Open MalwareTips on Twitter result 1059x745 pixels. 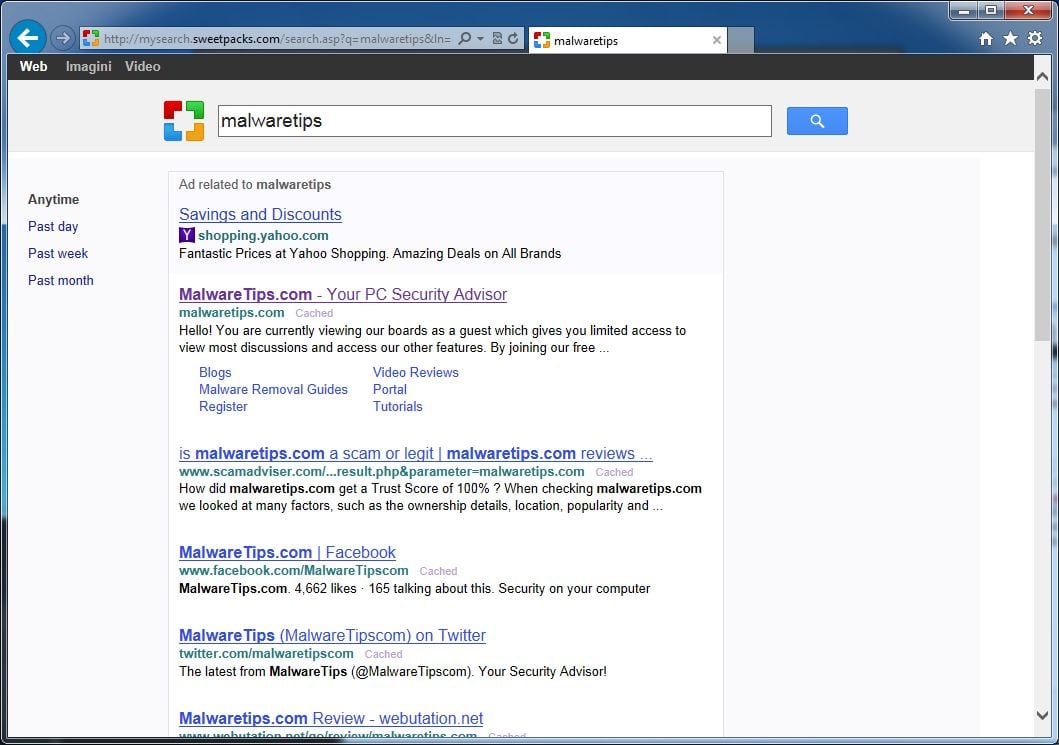point(332,636)
